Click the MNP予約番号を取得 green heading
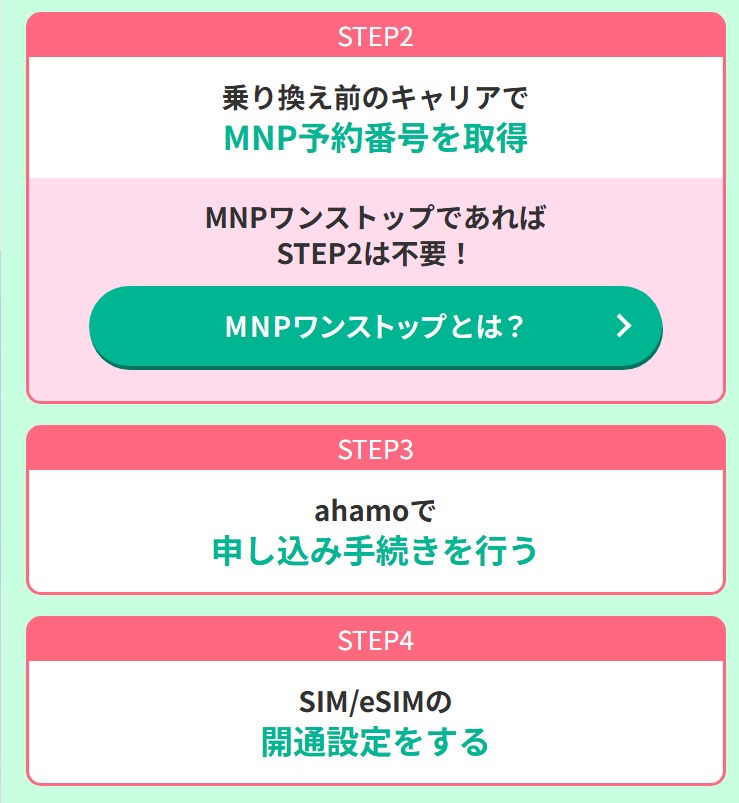This screenshot has width=739, height=803. (x=375, y=138)
